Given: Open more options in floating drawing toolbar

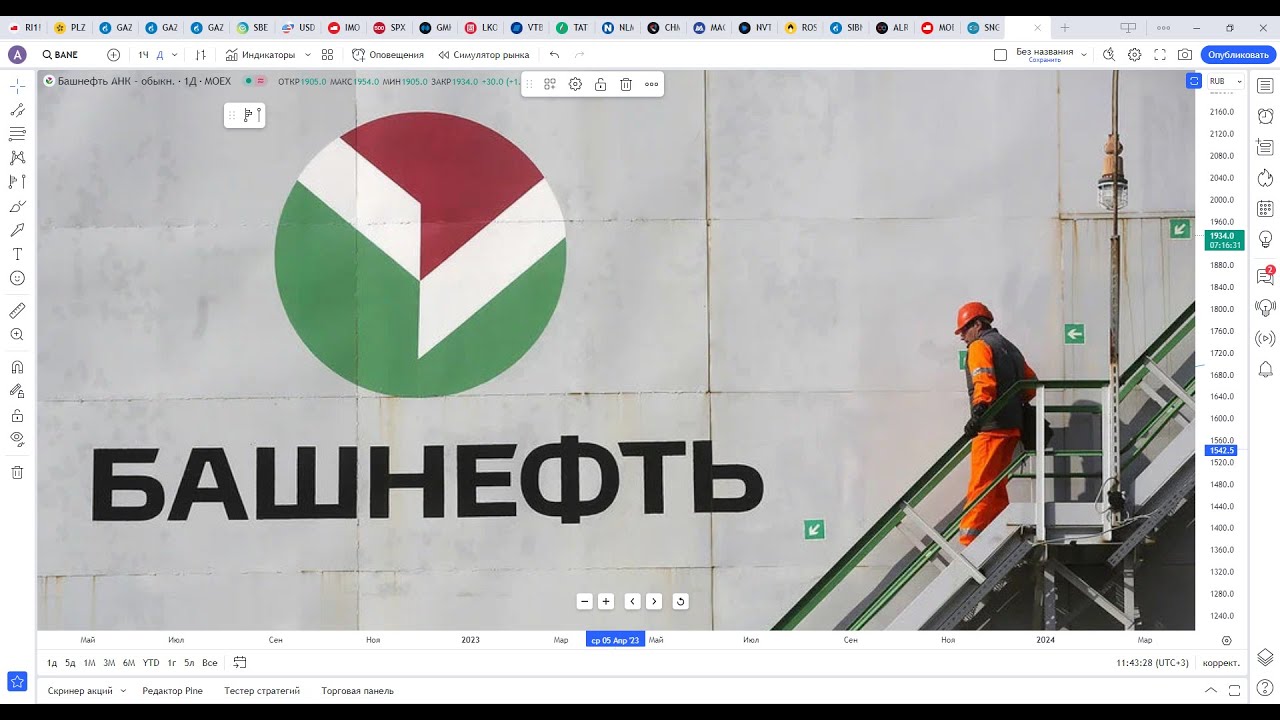Looking at the screenshot, I should pyautogui.click(x=651, y=85).
